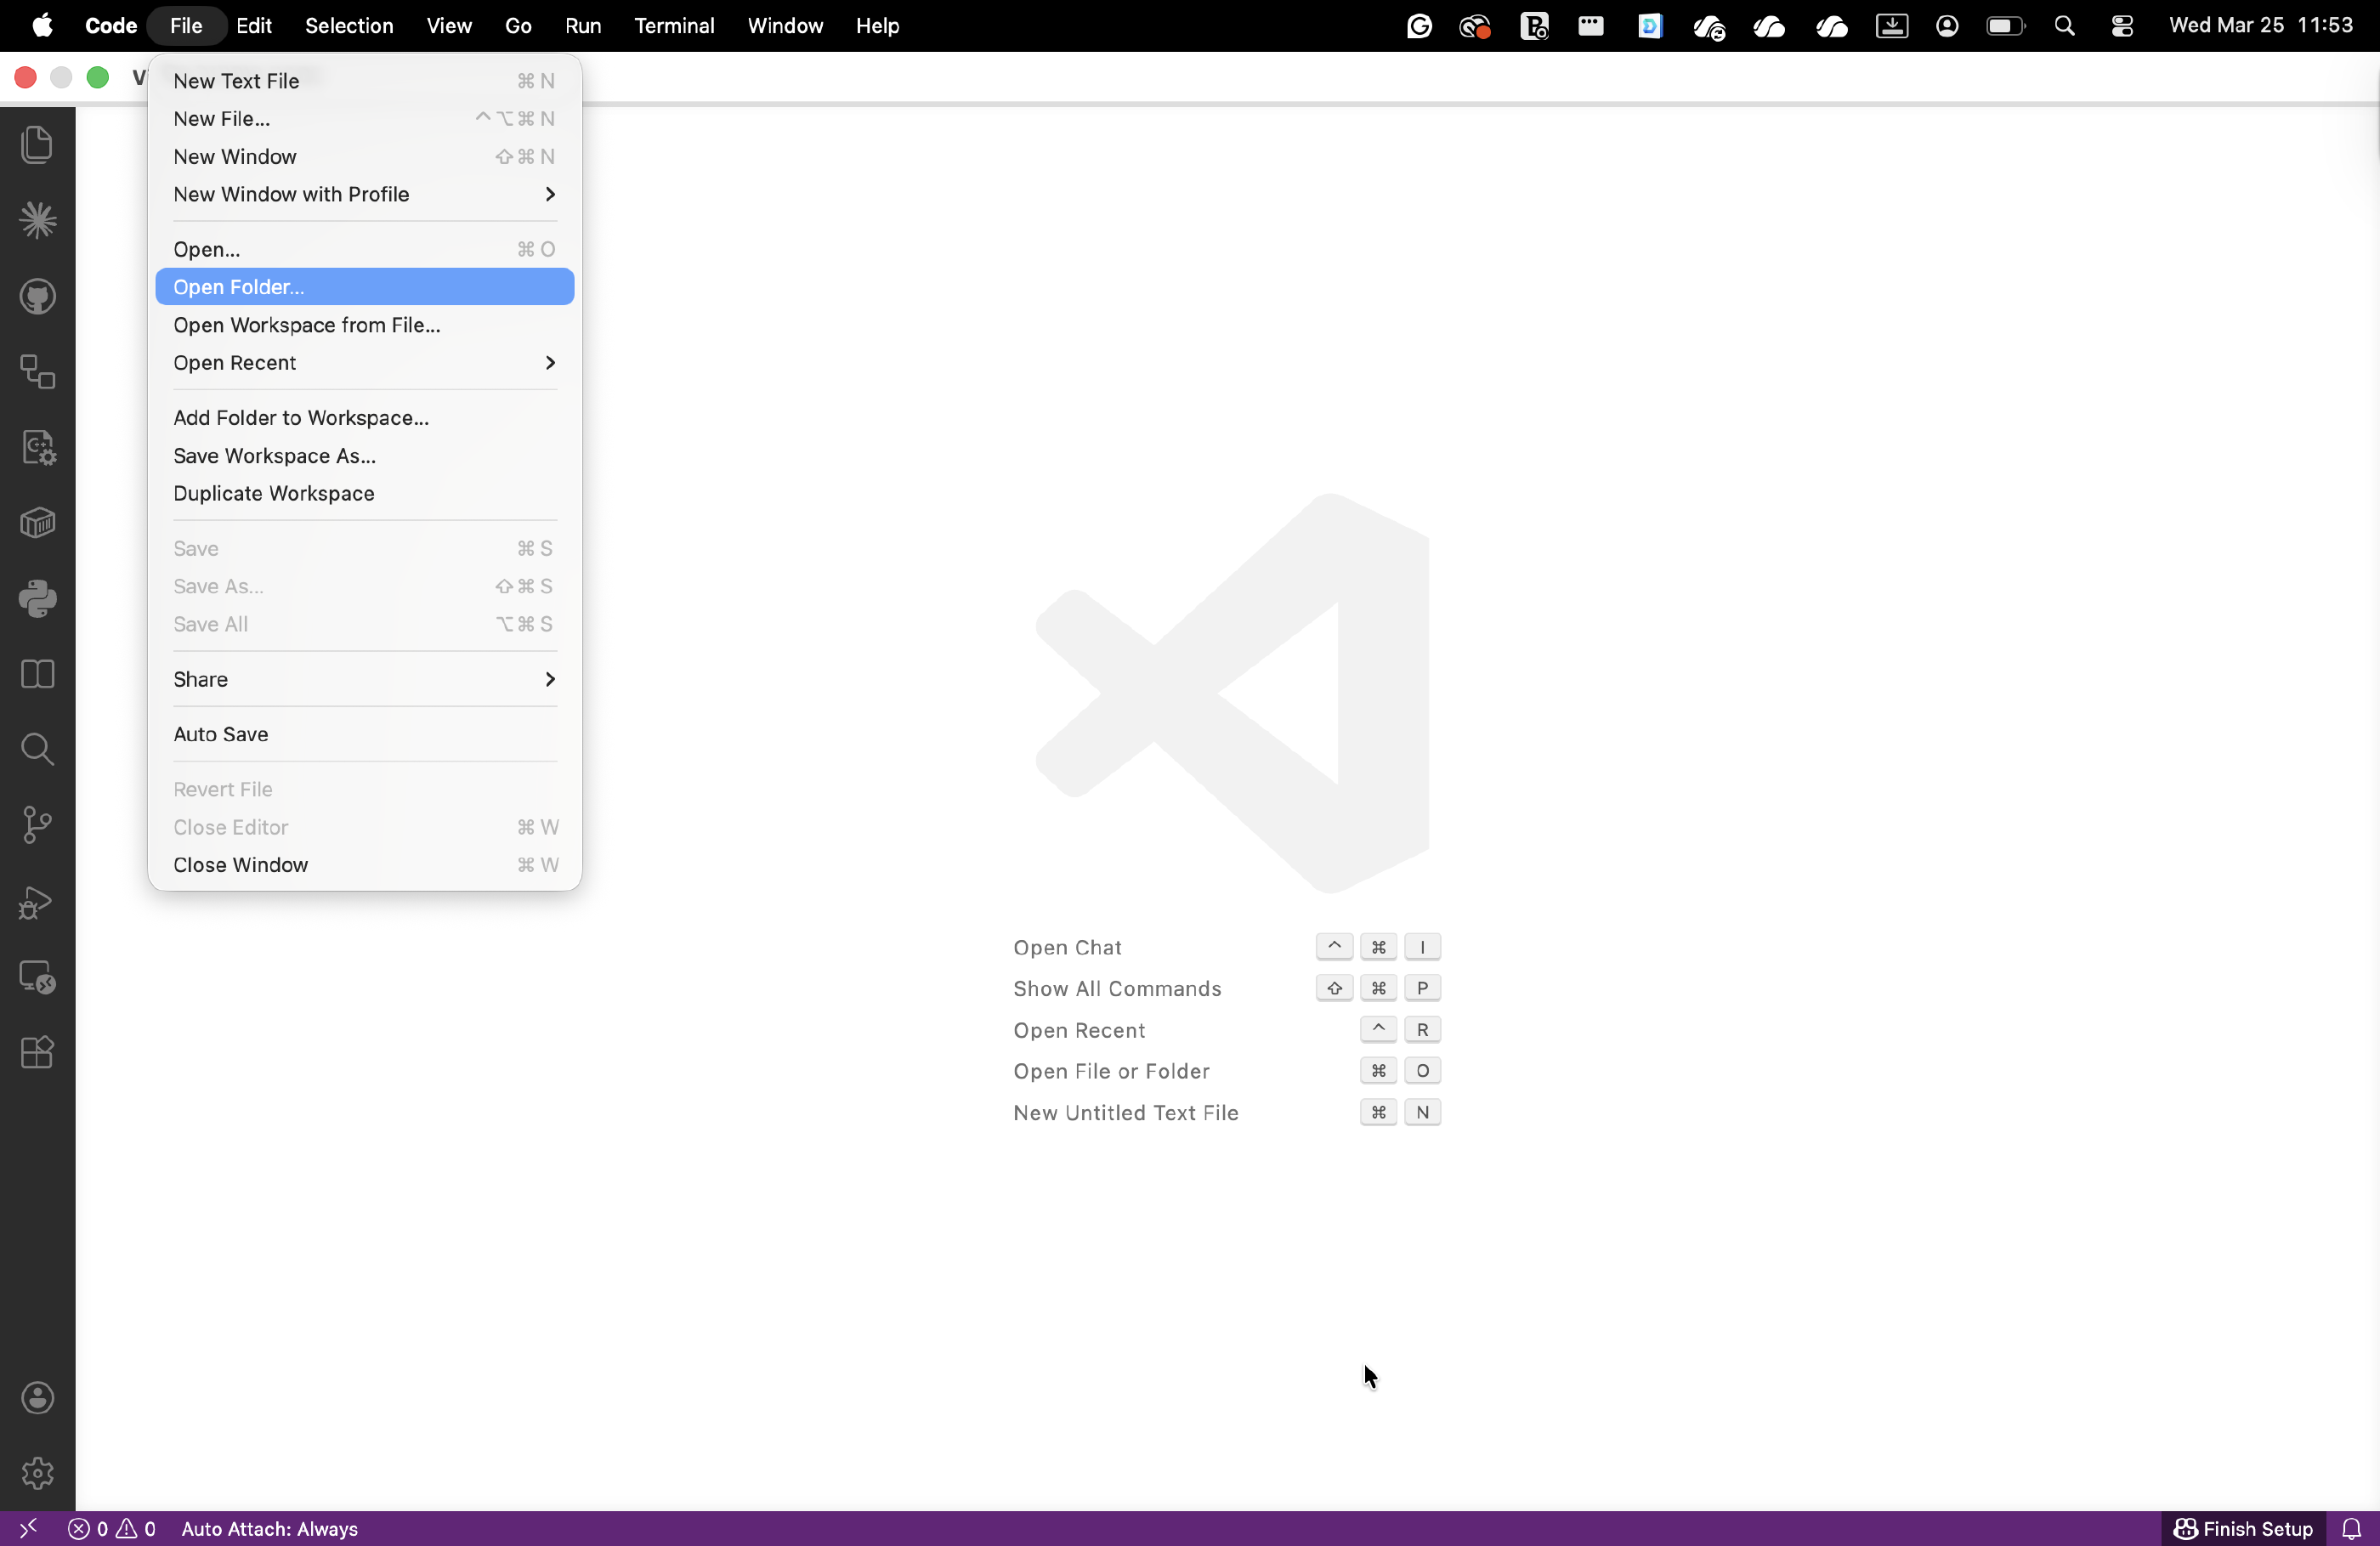Open Manage settings gear icon
The height and width of the screenshot is (1546, 2380).
(37, 1473)
